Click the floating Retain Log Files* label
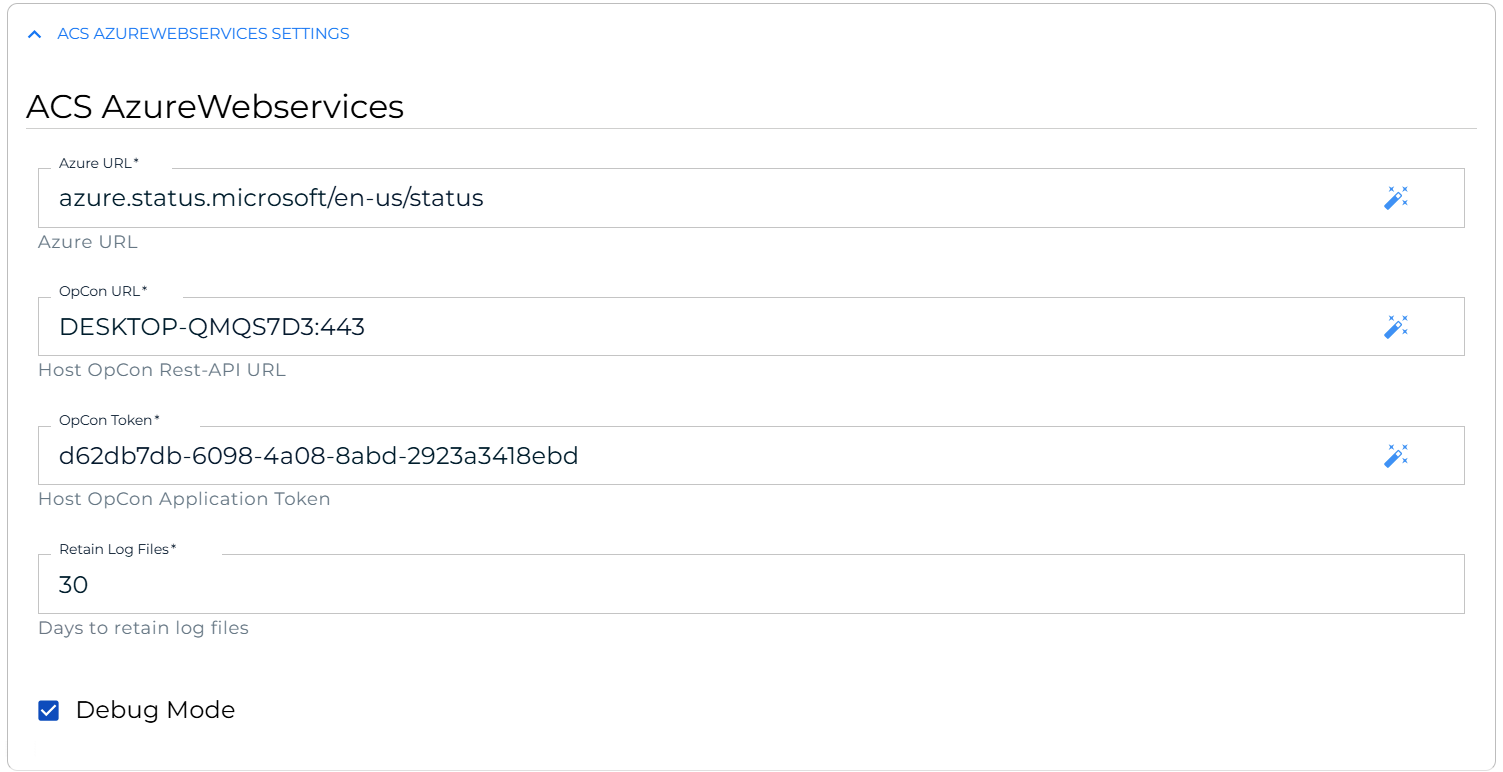Screen dimensions: 1503x772 point(117,549)
